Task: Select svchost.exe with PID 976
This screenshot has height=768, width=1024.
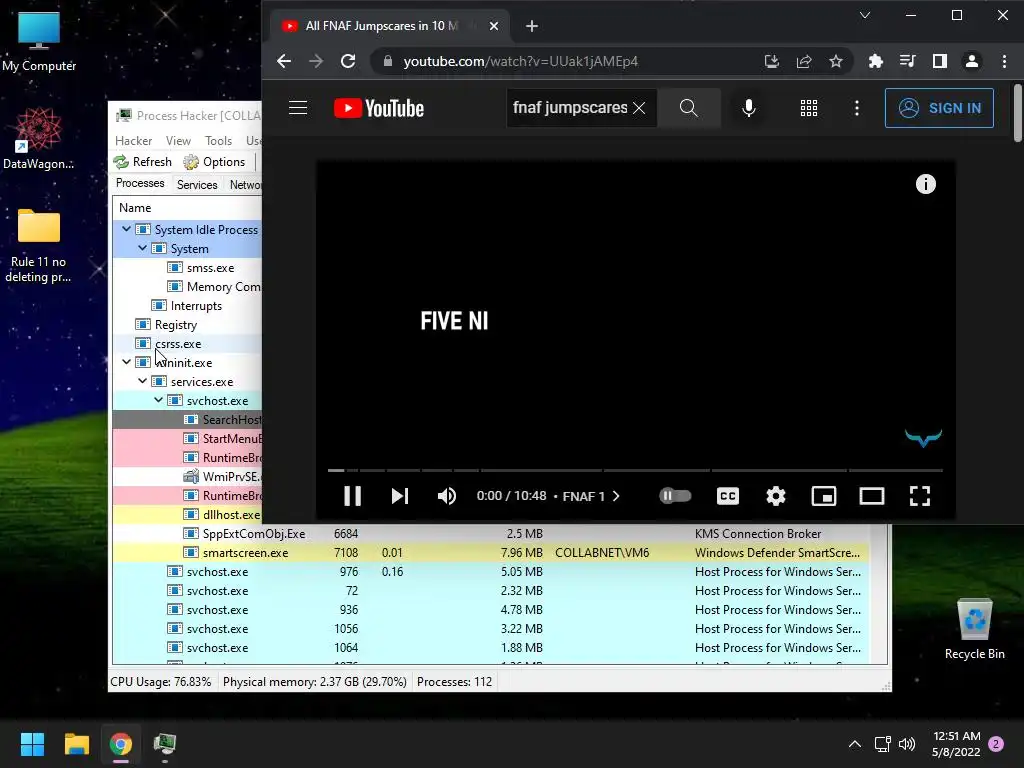Action: point(490,572)
